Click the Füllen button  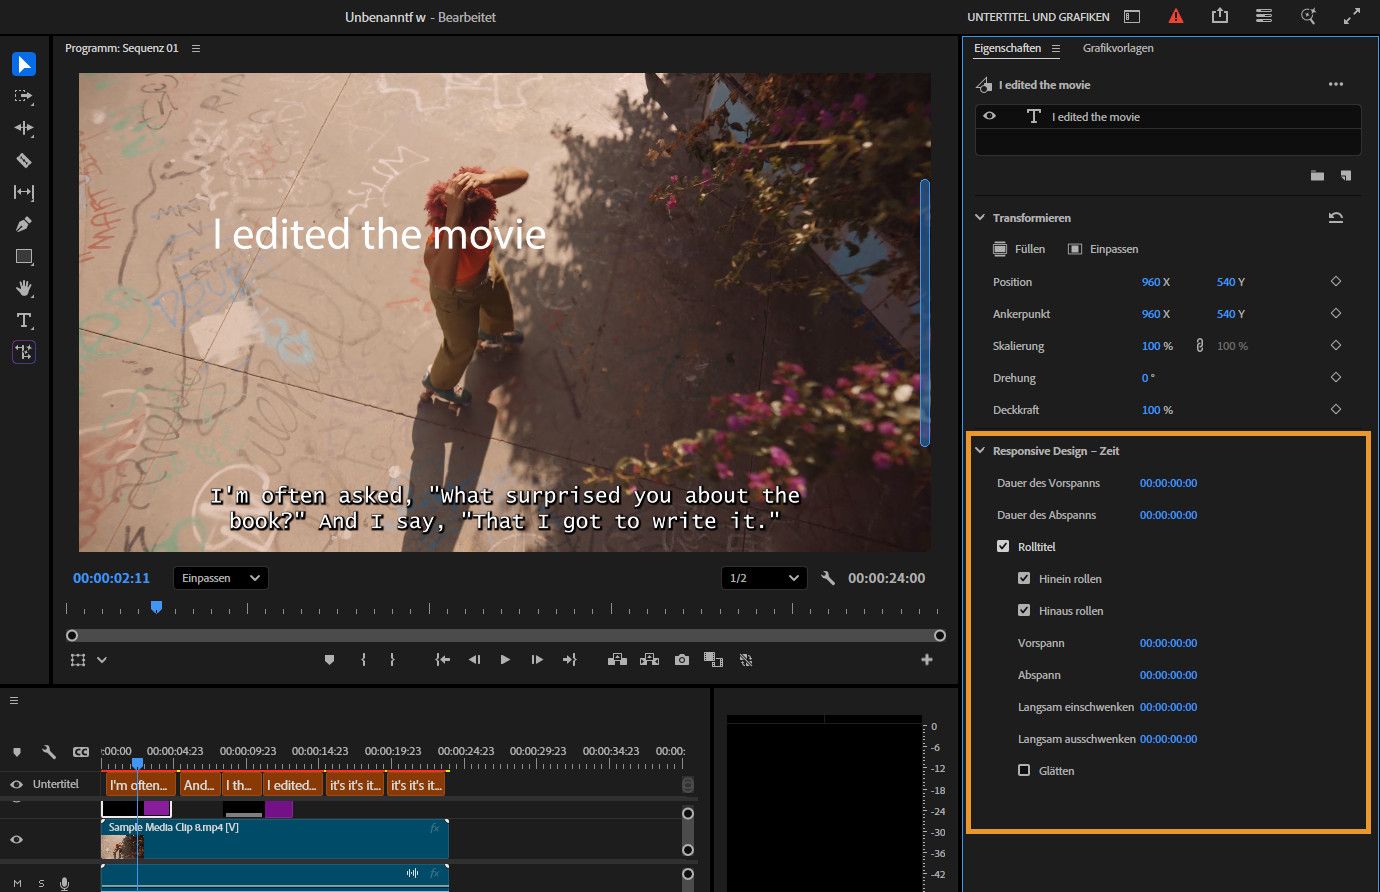(x=1019, y=249)
